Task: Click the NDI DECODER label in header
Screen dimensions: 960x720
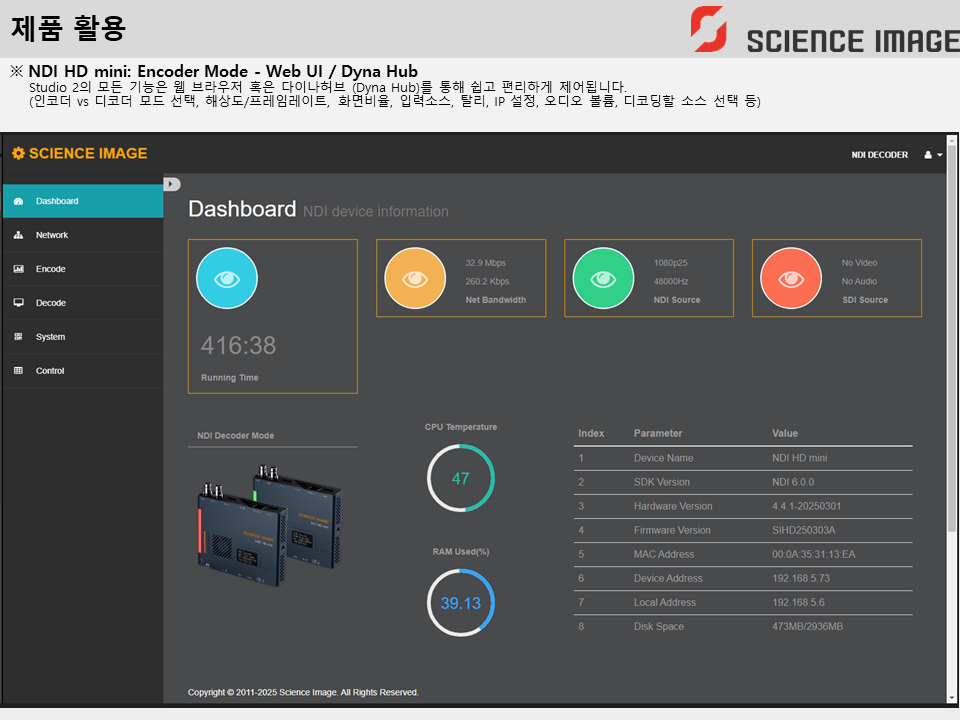Action: coord(879,155)
